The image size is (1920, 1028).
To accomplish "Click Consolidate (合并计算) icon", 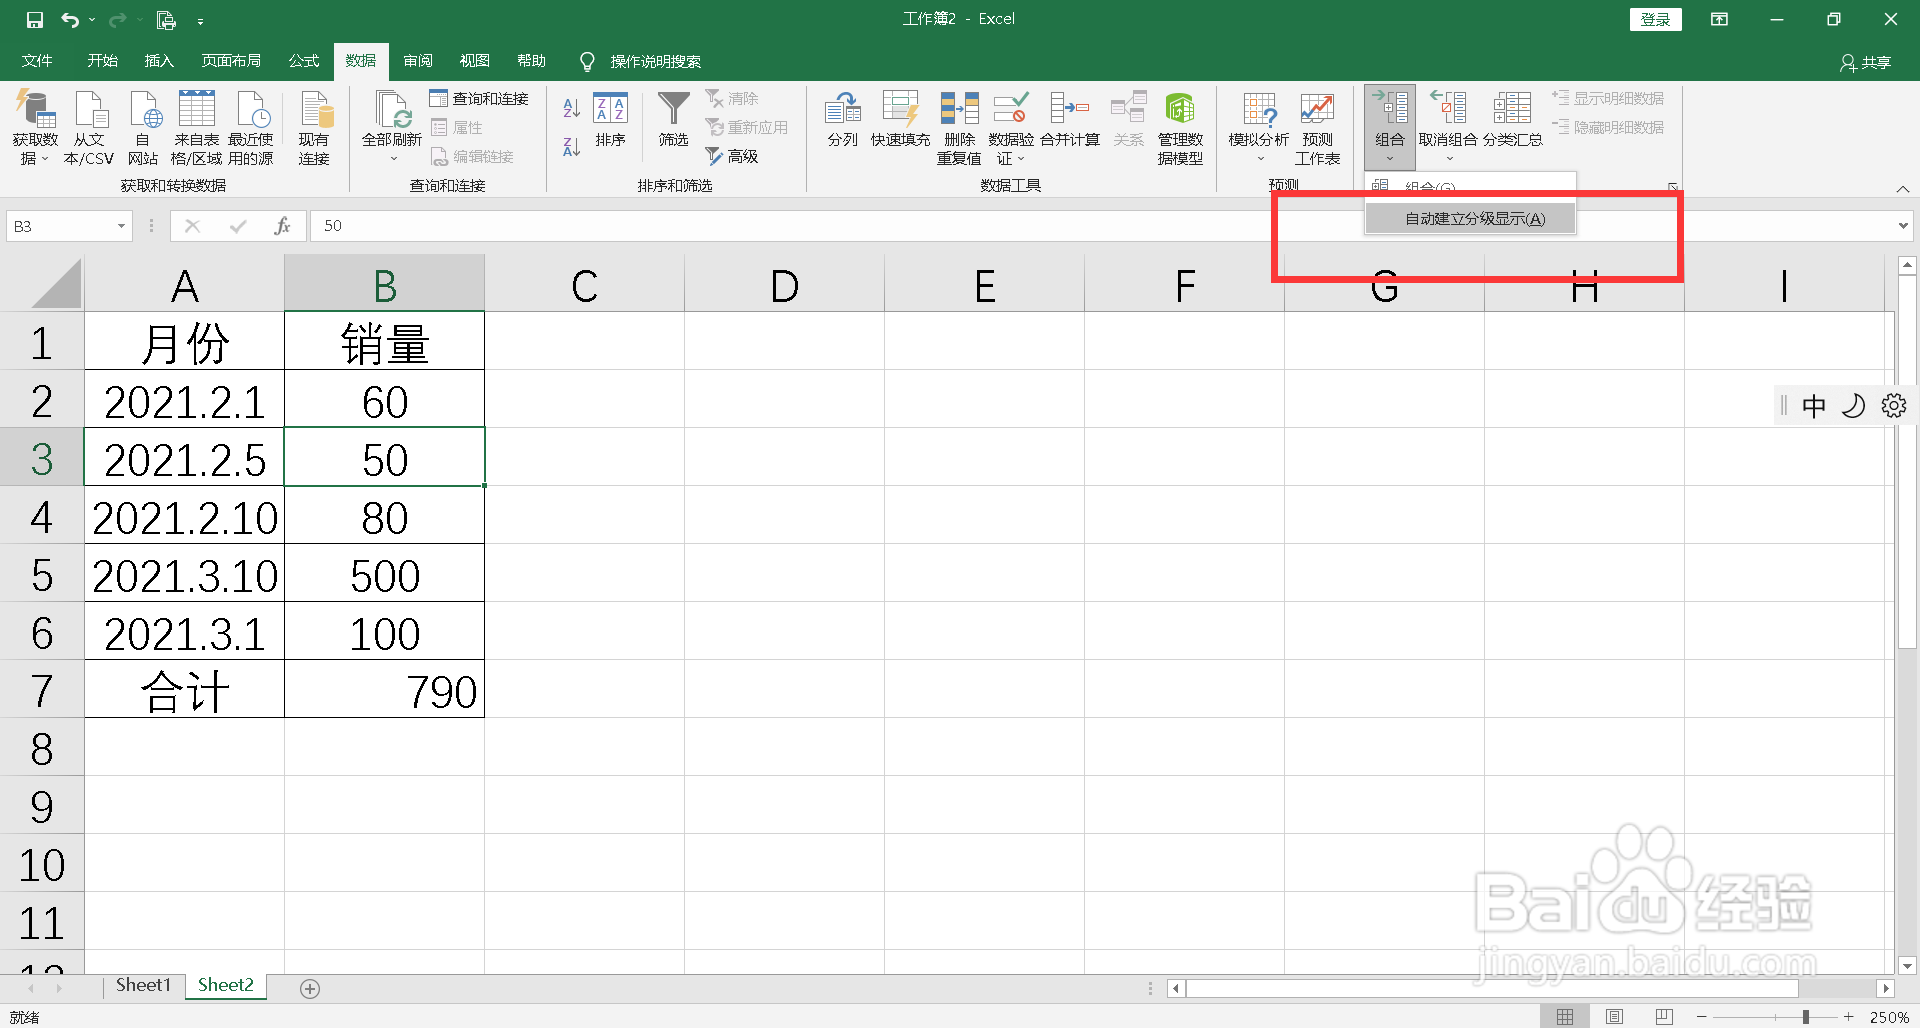I will point(1070,120).
